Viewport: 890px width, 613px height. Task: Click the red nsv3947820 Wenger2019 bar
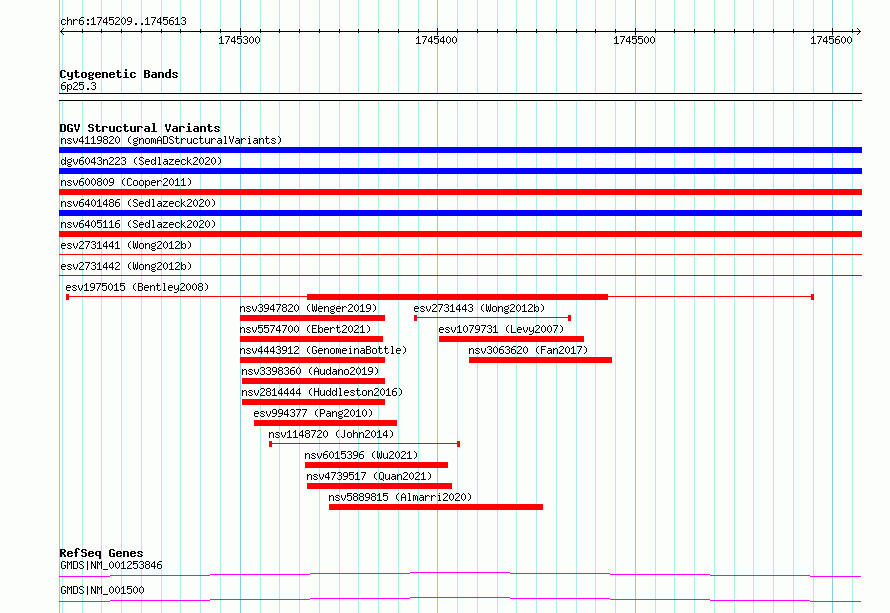pyautogui.click(x=313, y=318)
